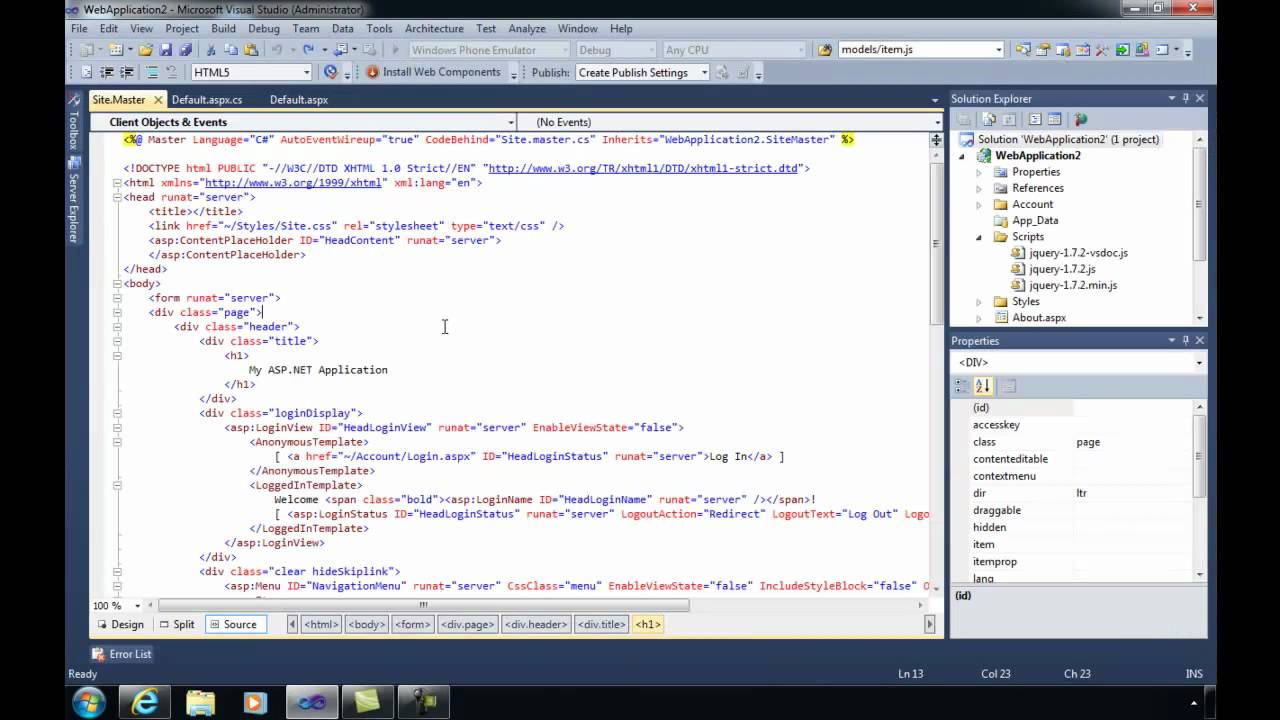Click the Paste clipboard icon

tap(249, 50)
